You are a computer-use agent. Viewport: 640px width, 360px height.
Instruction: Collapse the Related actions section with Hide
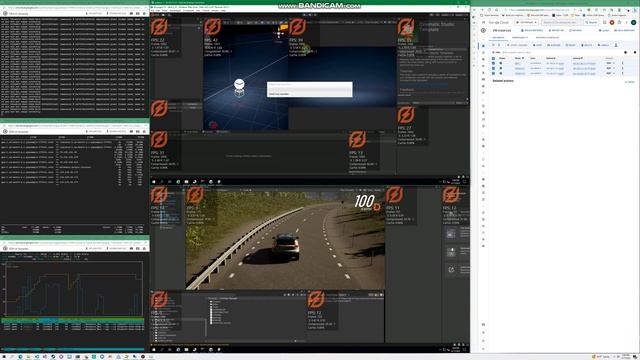[x=630, y=82]
